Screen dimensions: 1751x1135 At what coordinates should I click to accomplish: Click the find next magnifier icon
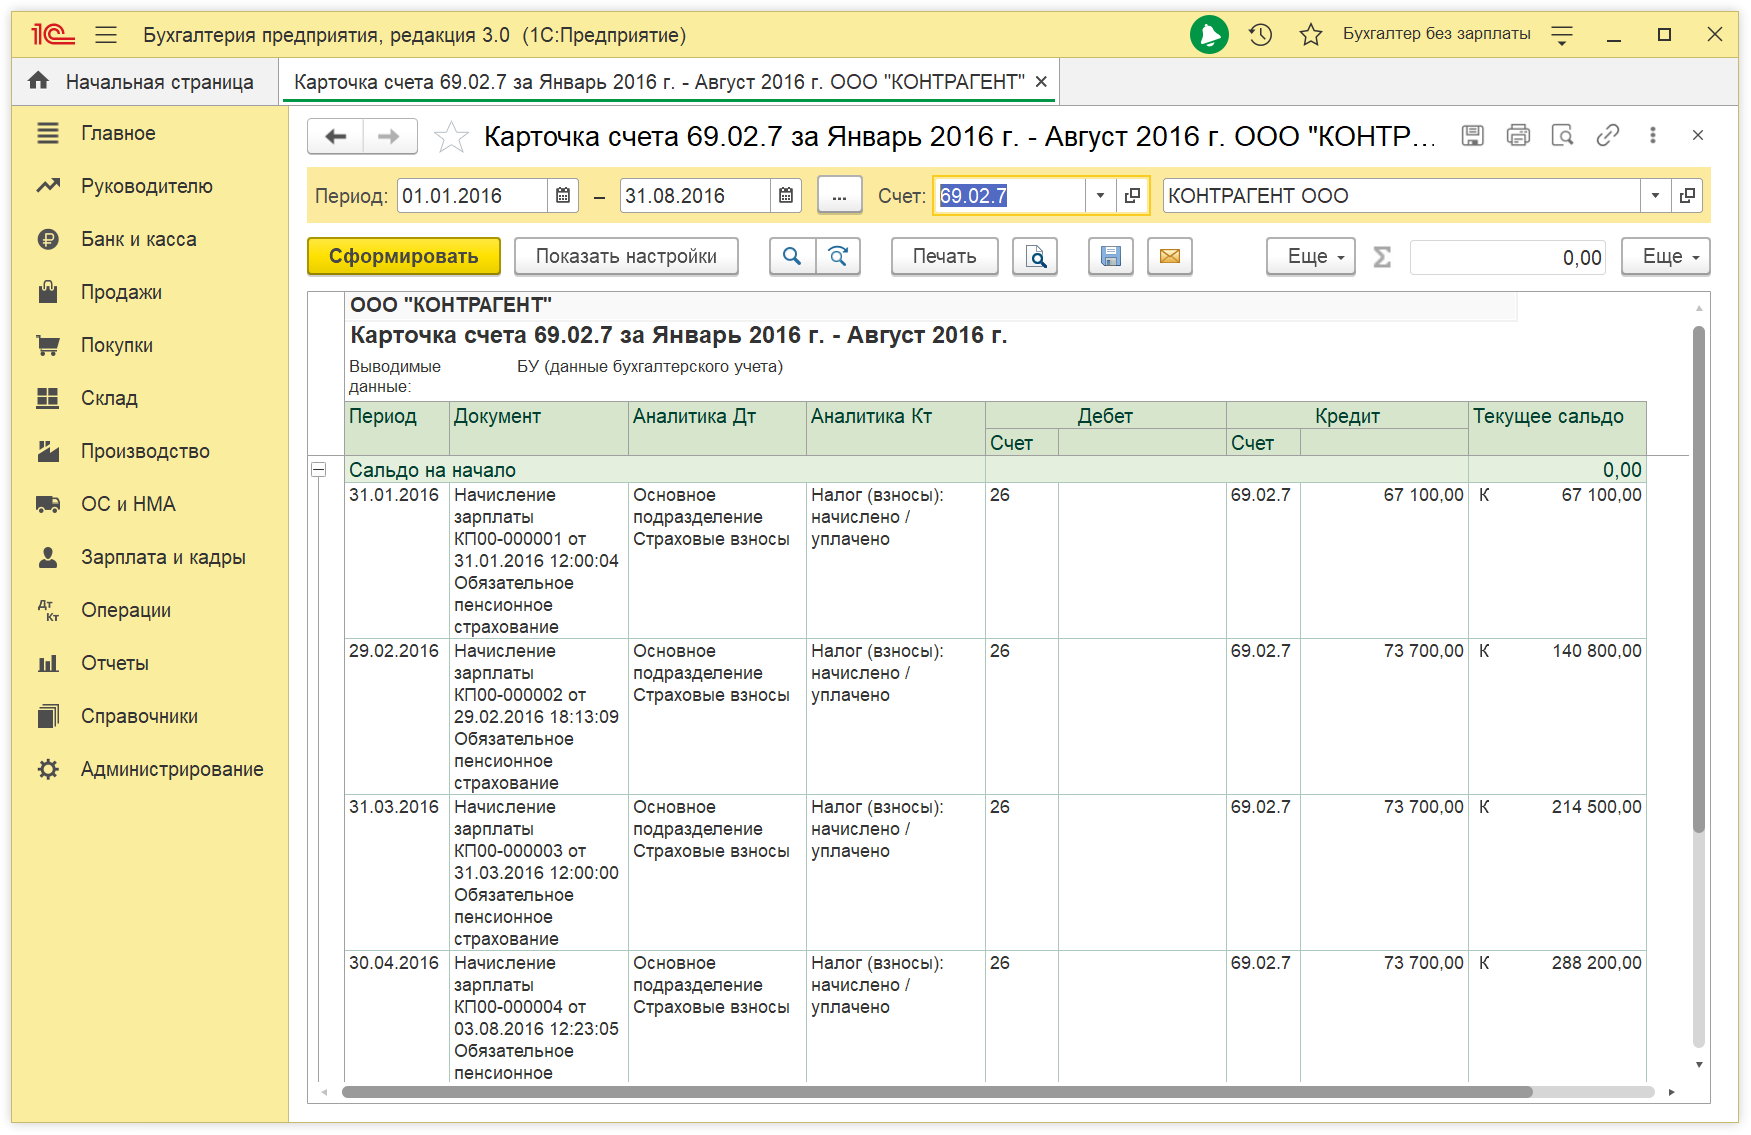838,256
